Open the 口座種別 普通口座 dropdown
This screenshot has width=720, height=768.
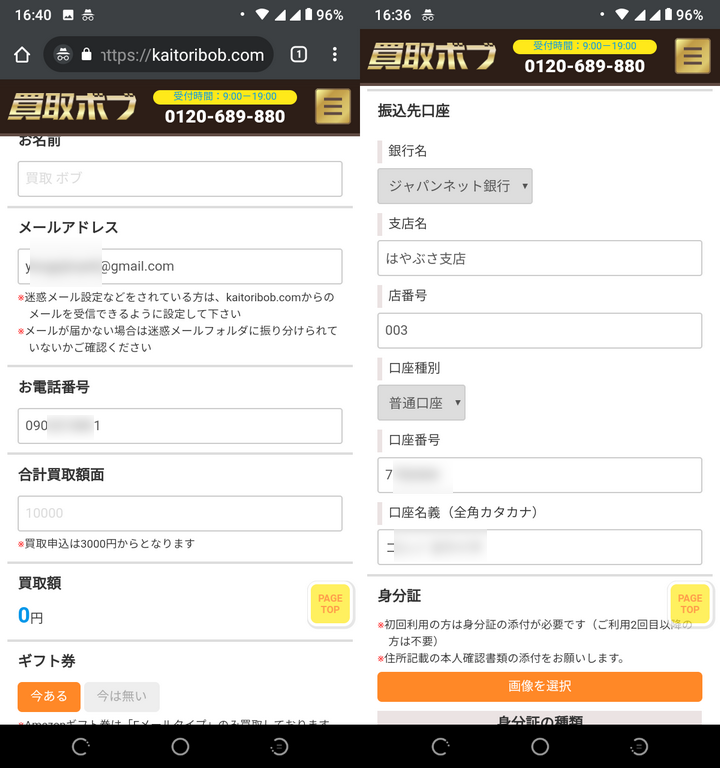(421, 403)
